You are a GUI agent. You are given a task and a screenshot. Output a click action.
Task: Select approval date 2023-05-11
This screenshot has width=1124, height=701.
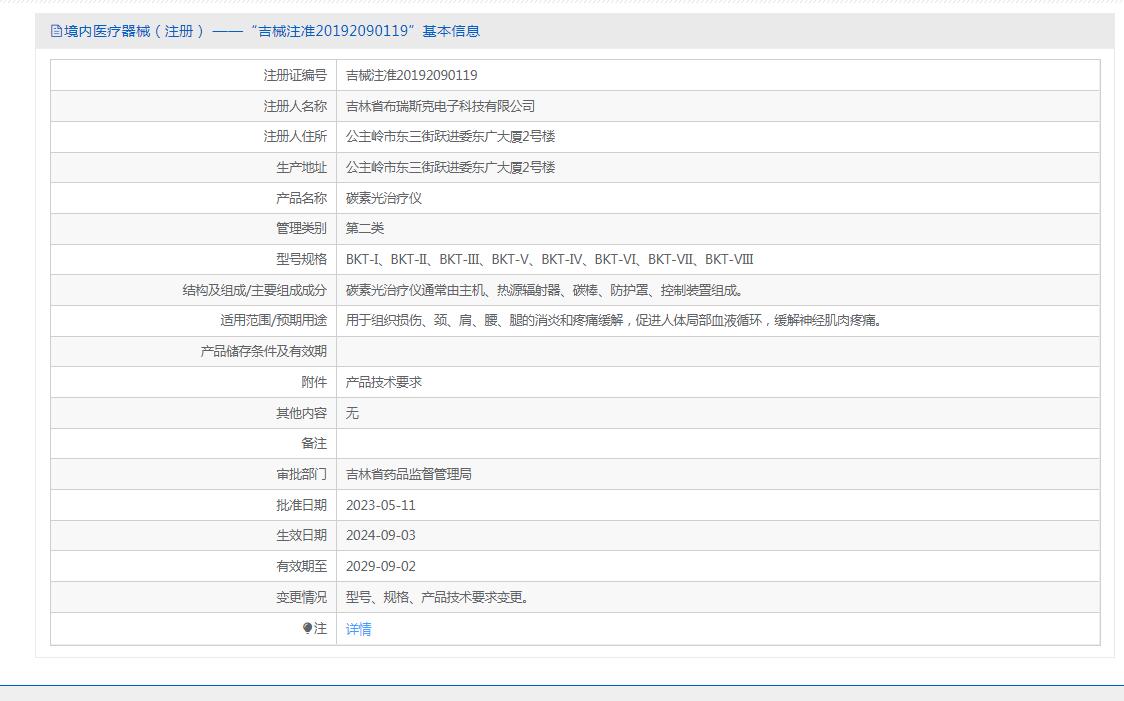point(381,505)
